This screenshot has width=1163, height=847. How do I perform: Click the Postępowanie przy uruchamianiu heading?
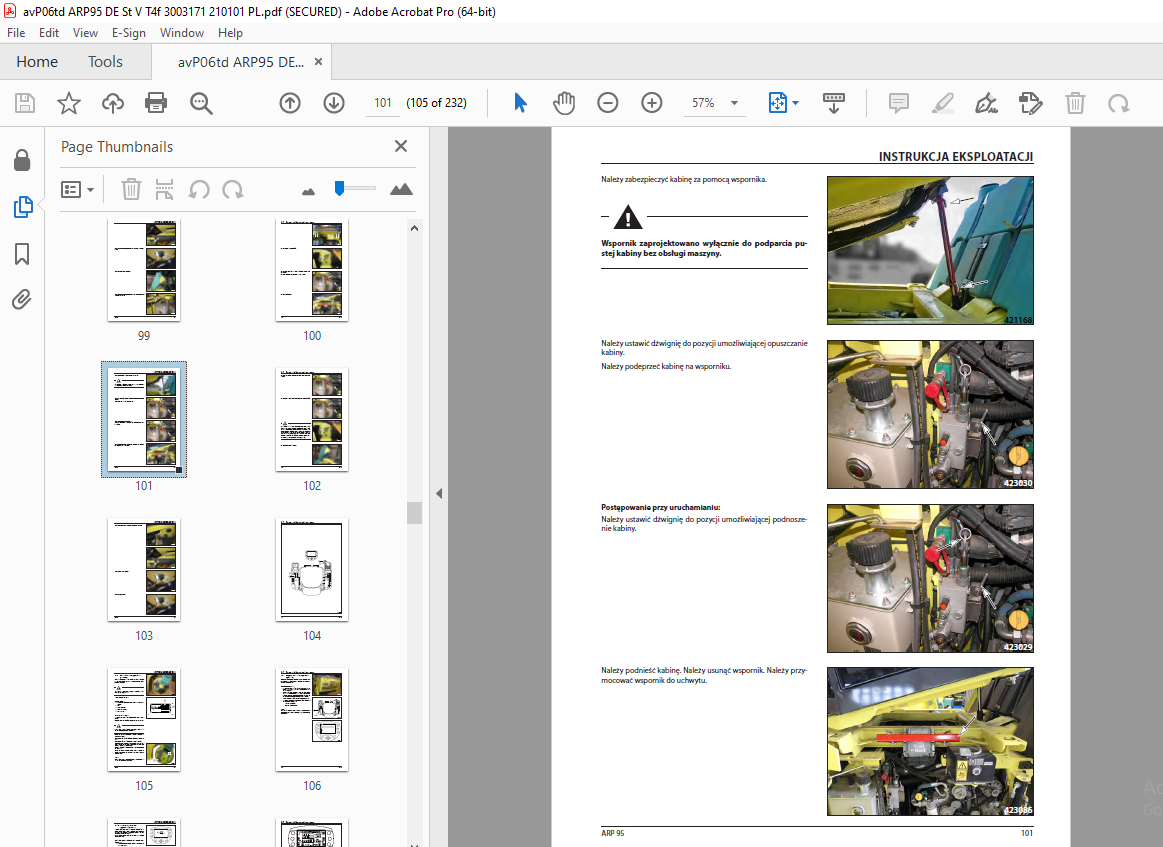pyautogui.click(x=660, y=507)
